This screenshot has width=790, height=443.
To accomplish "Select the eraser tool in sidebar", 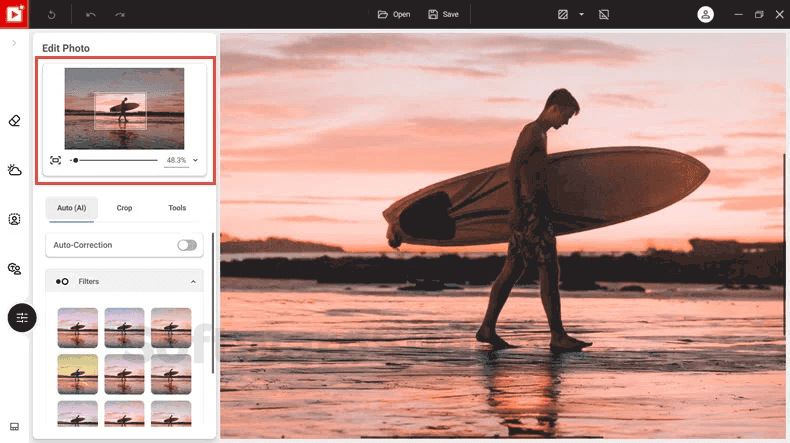I will (x=14, y=121).
